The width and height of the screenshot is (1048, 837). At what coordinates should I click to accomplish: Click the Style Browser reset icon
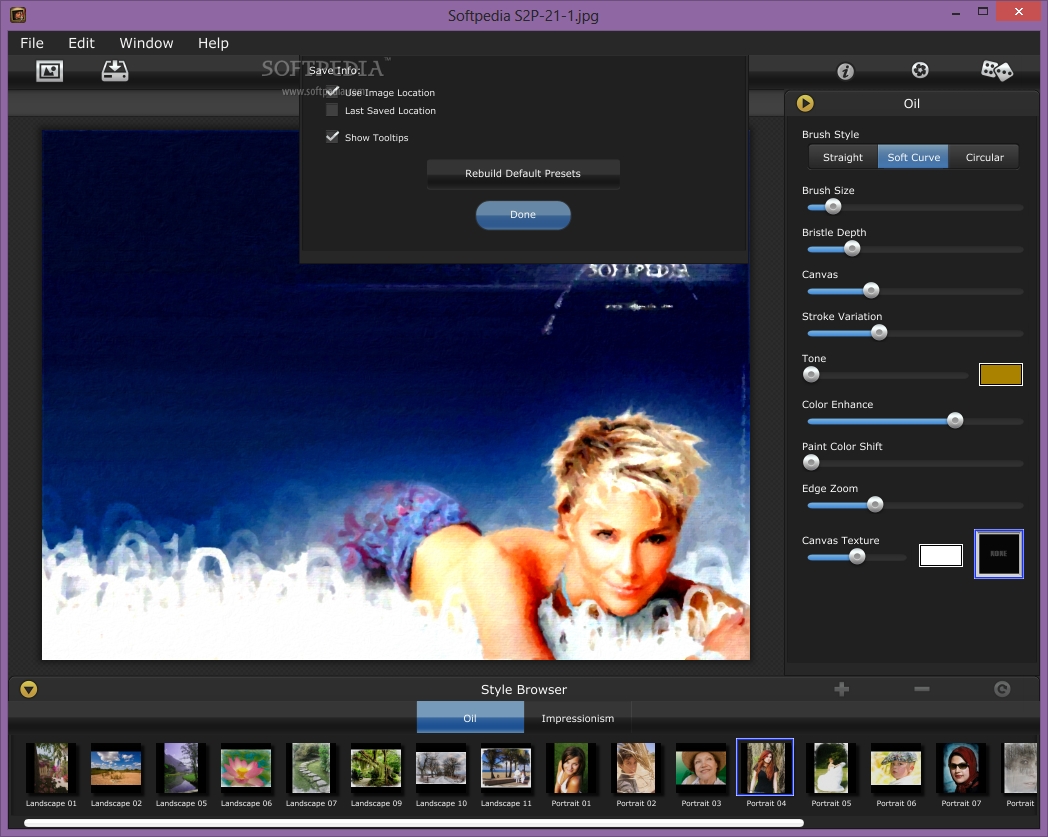pyautogui.click(x=1002, y=689)
